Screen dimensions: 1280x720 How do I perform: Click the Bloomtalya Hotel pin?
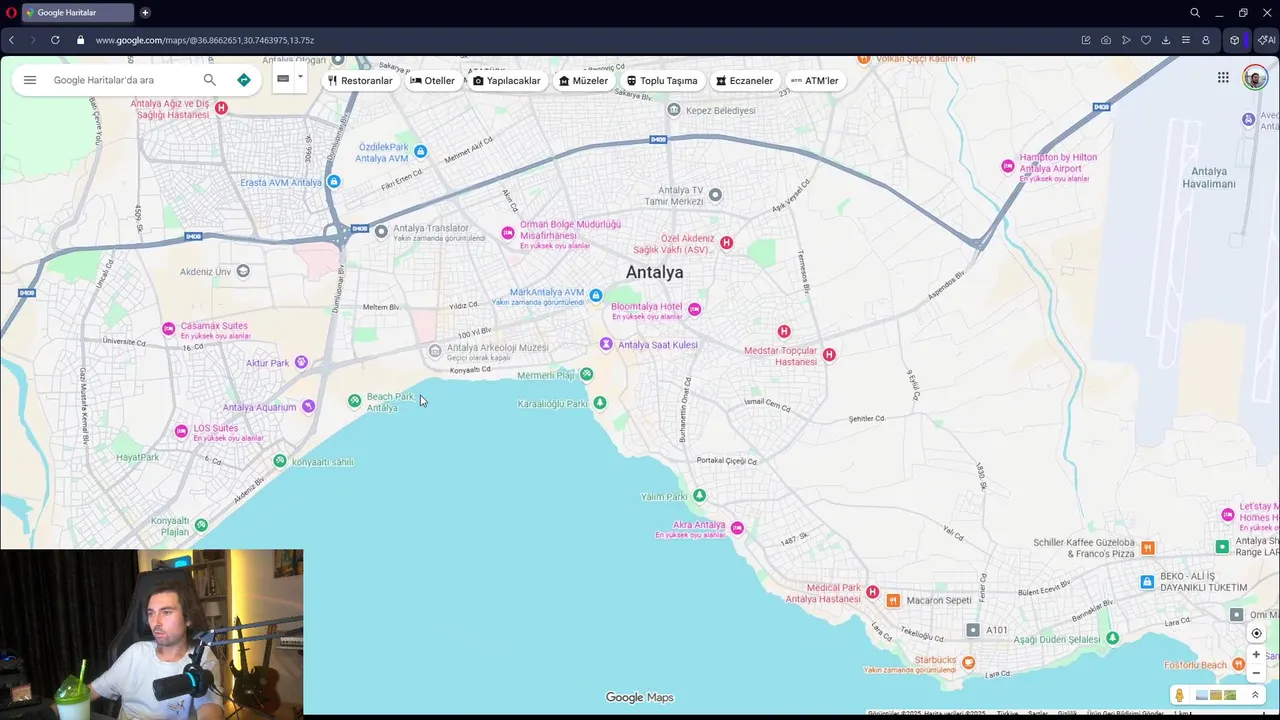coord(694,309)
